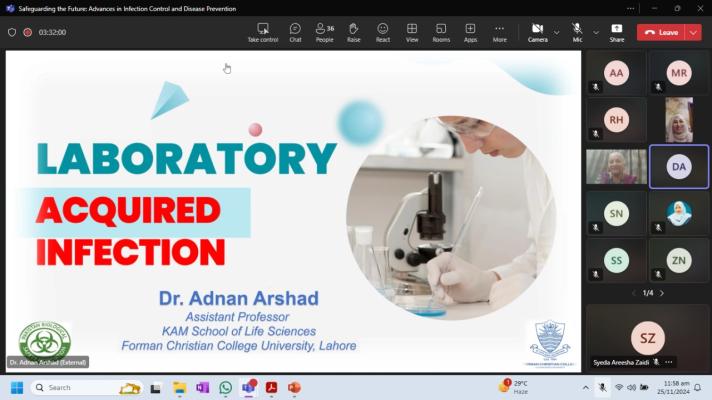Leave the meeting
The height and width of the screenshot is (400, 712).
pos(661,32)
